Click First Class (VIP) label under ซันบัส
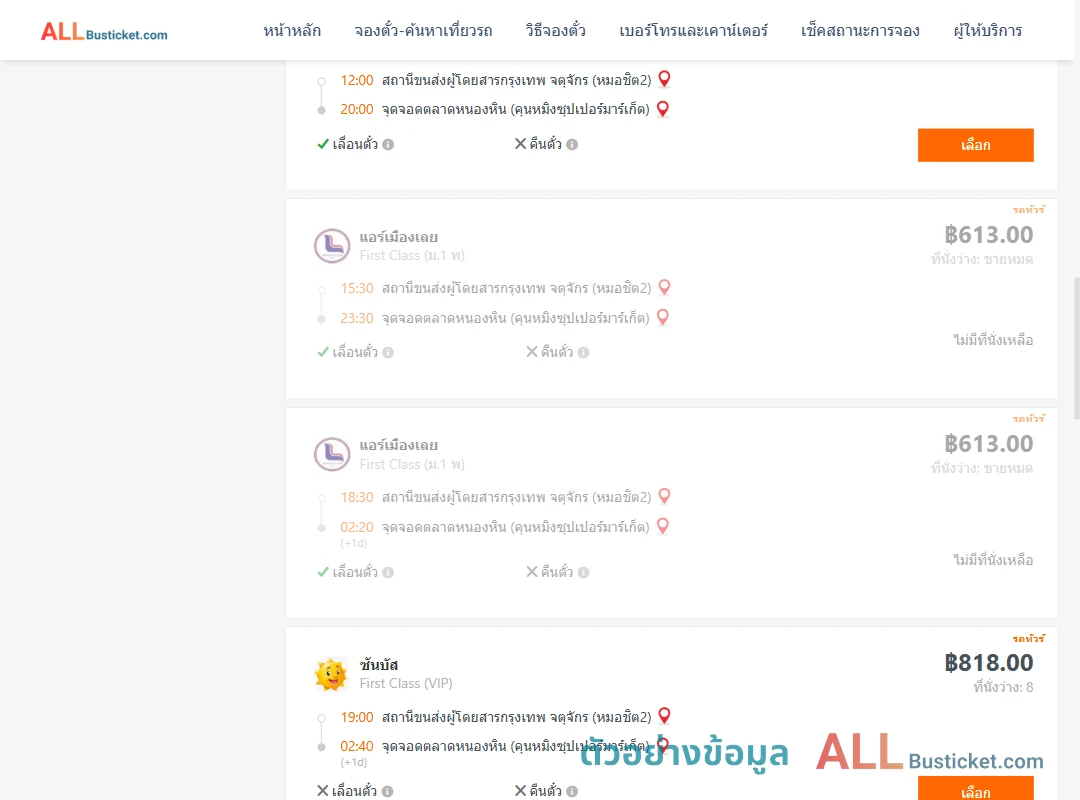 click(406, 684)
